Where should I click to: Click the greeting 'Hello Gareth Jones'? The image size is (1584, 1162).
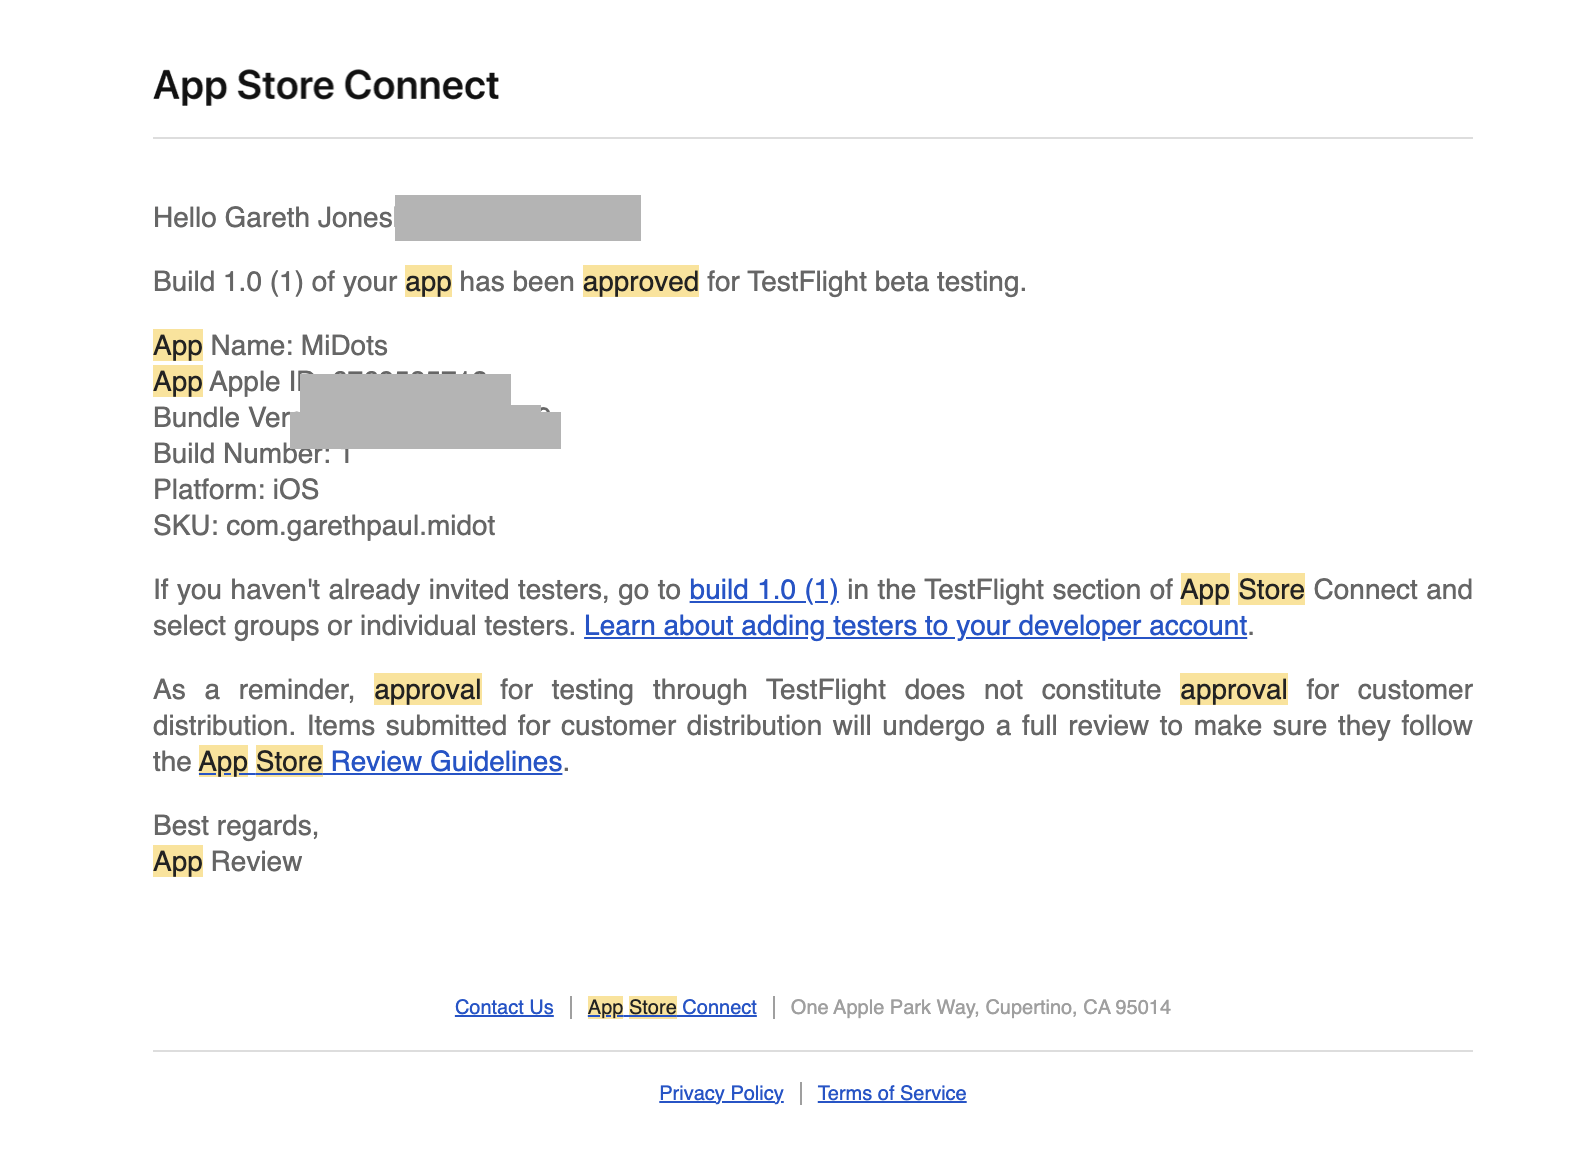click(x=273, y=218)
